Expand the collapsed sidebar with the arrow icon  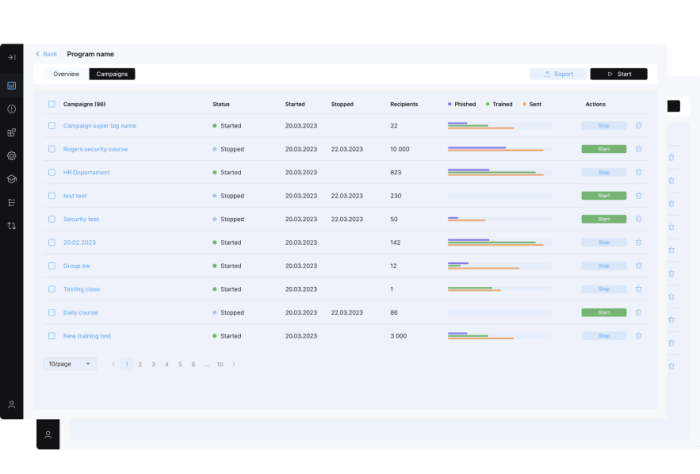point(12,57)
